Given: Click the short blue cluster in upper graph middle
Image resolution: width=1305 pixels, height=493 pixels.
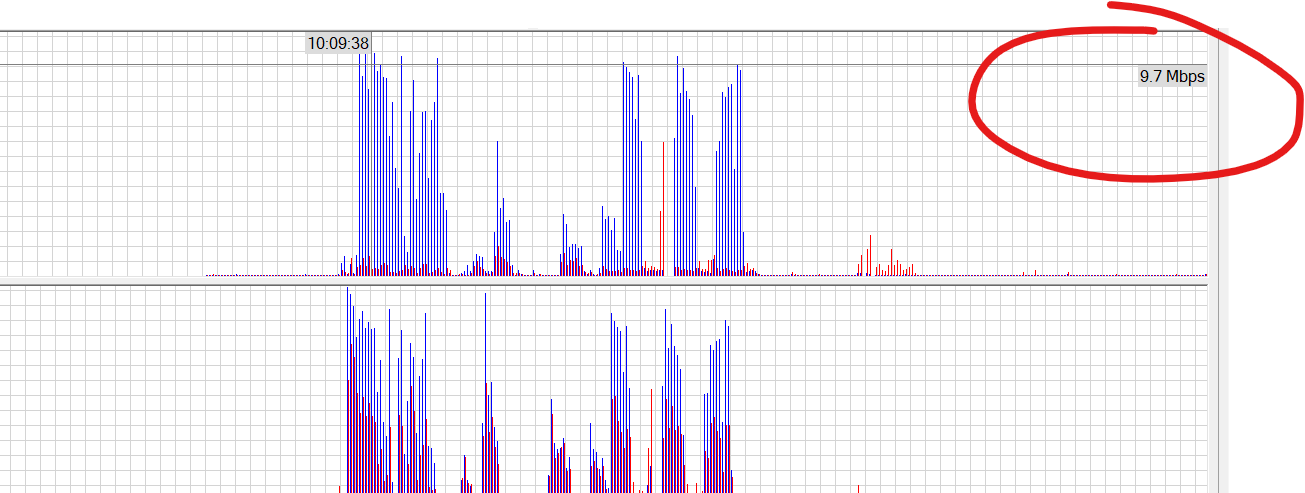Looking at the screenshot, I should point(572,250).
